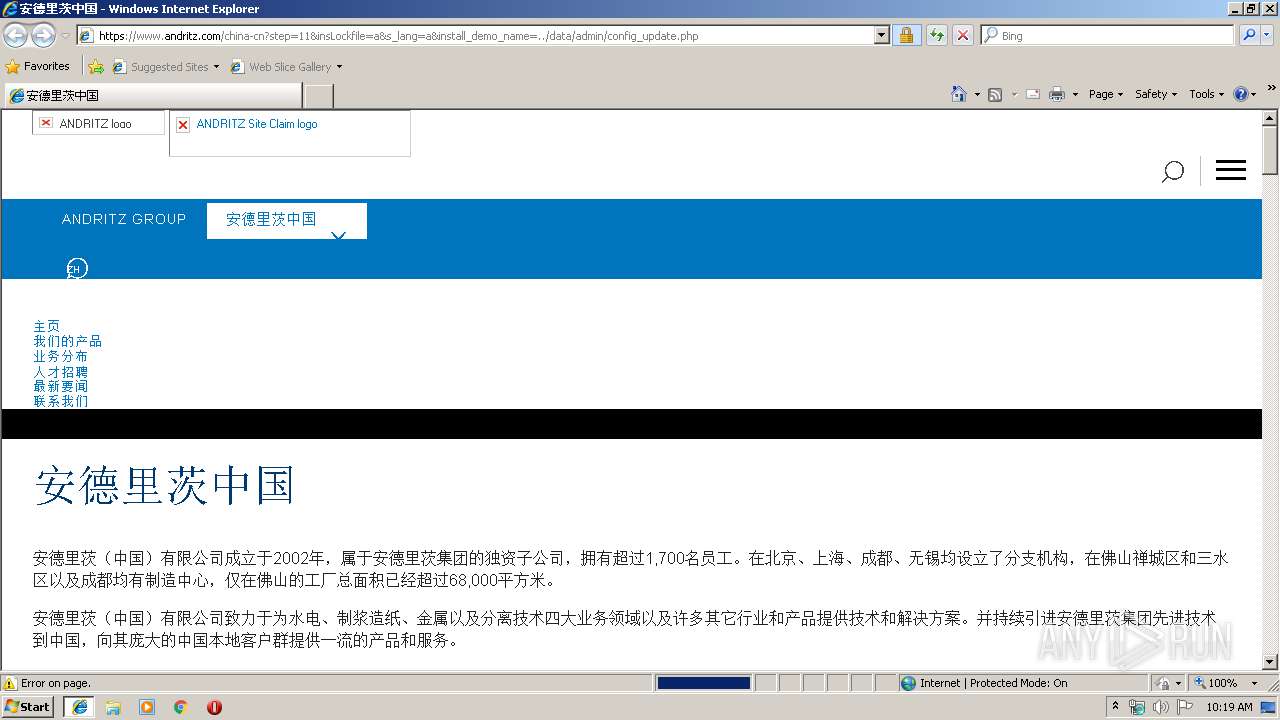This screenshot has height=720, width=1280.
Task: Click the ZH language selector icon
Action: [77, 268]
